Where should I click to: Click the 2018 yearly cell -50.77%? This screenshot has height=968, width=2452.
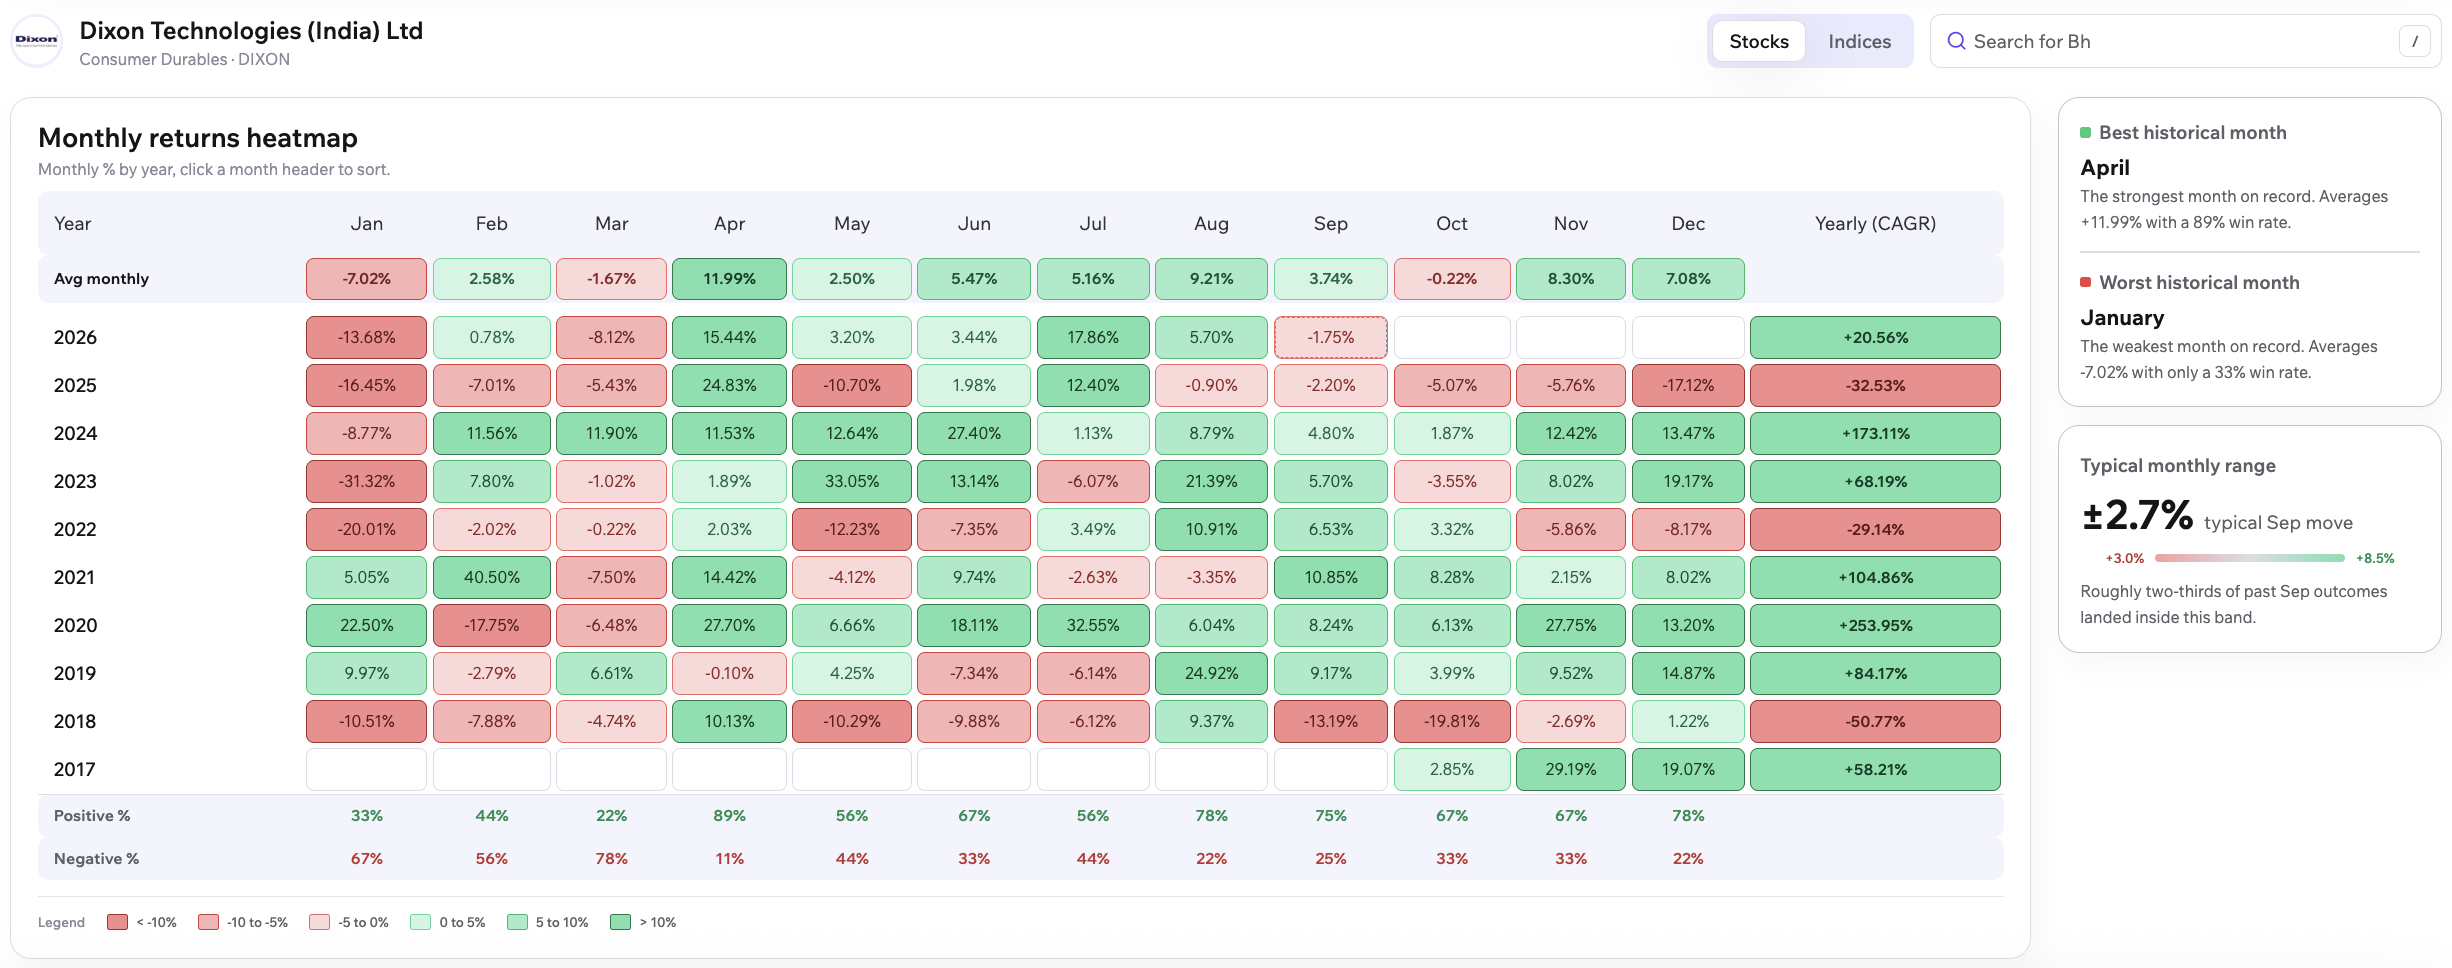1875,721
